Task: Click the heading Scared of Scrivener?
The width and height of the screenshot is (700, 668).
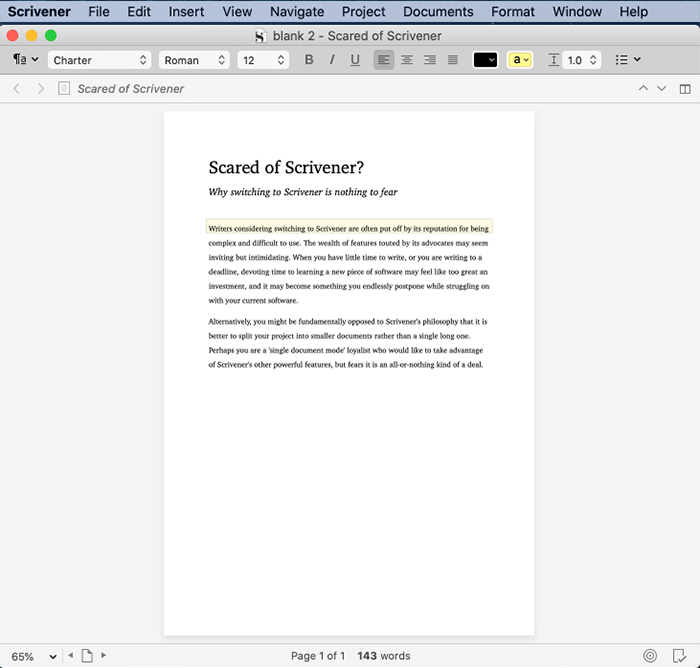Action: coord(286,167)
